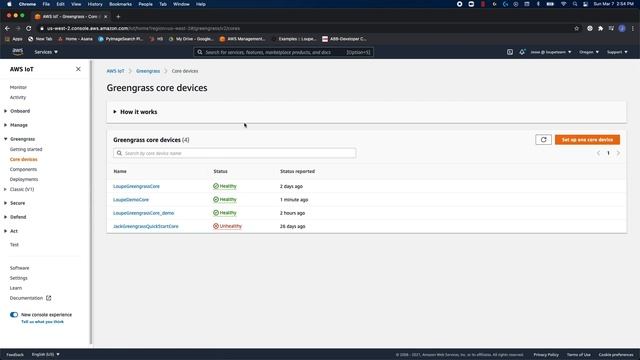640x360 pixels.
Task: Open the Window menu
Action: pos(181,4)
